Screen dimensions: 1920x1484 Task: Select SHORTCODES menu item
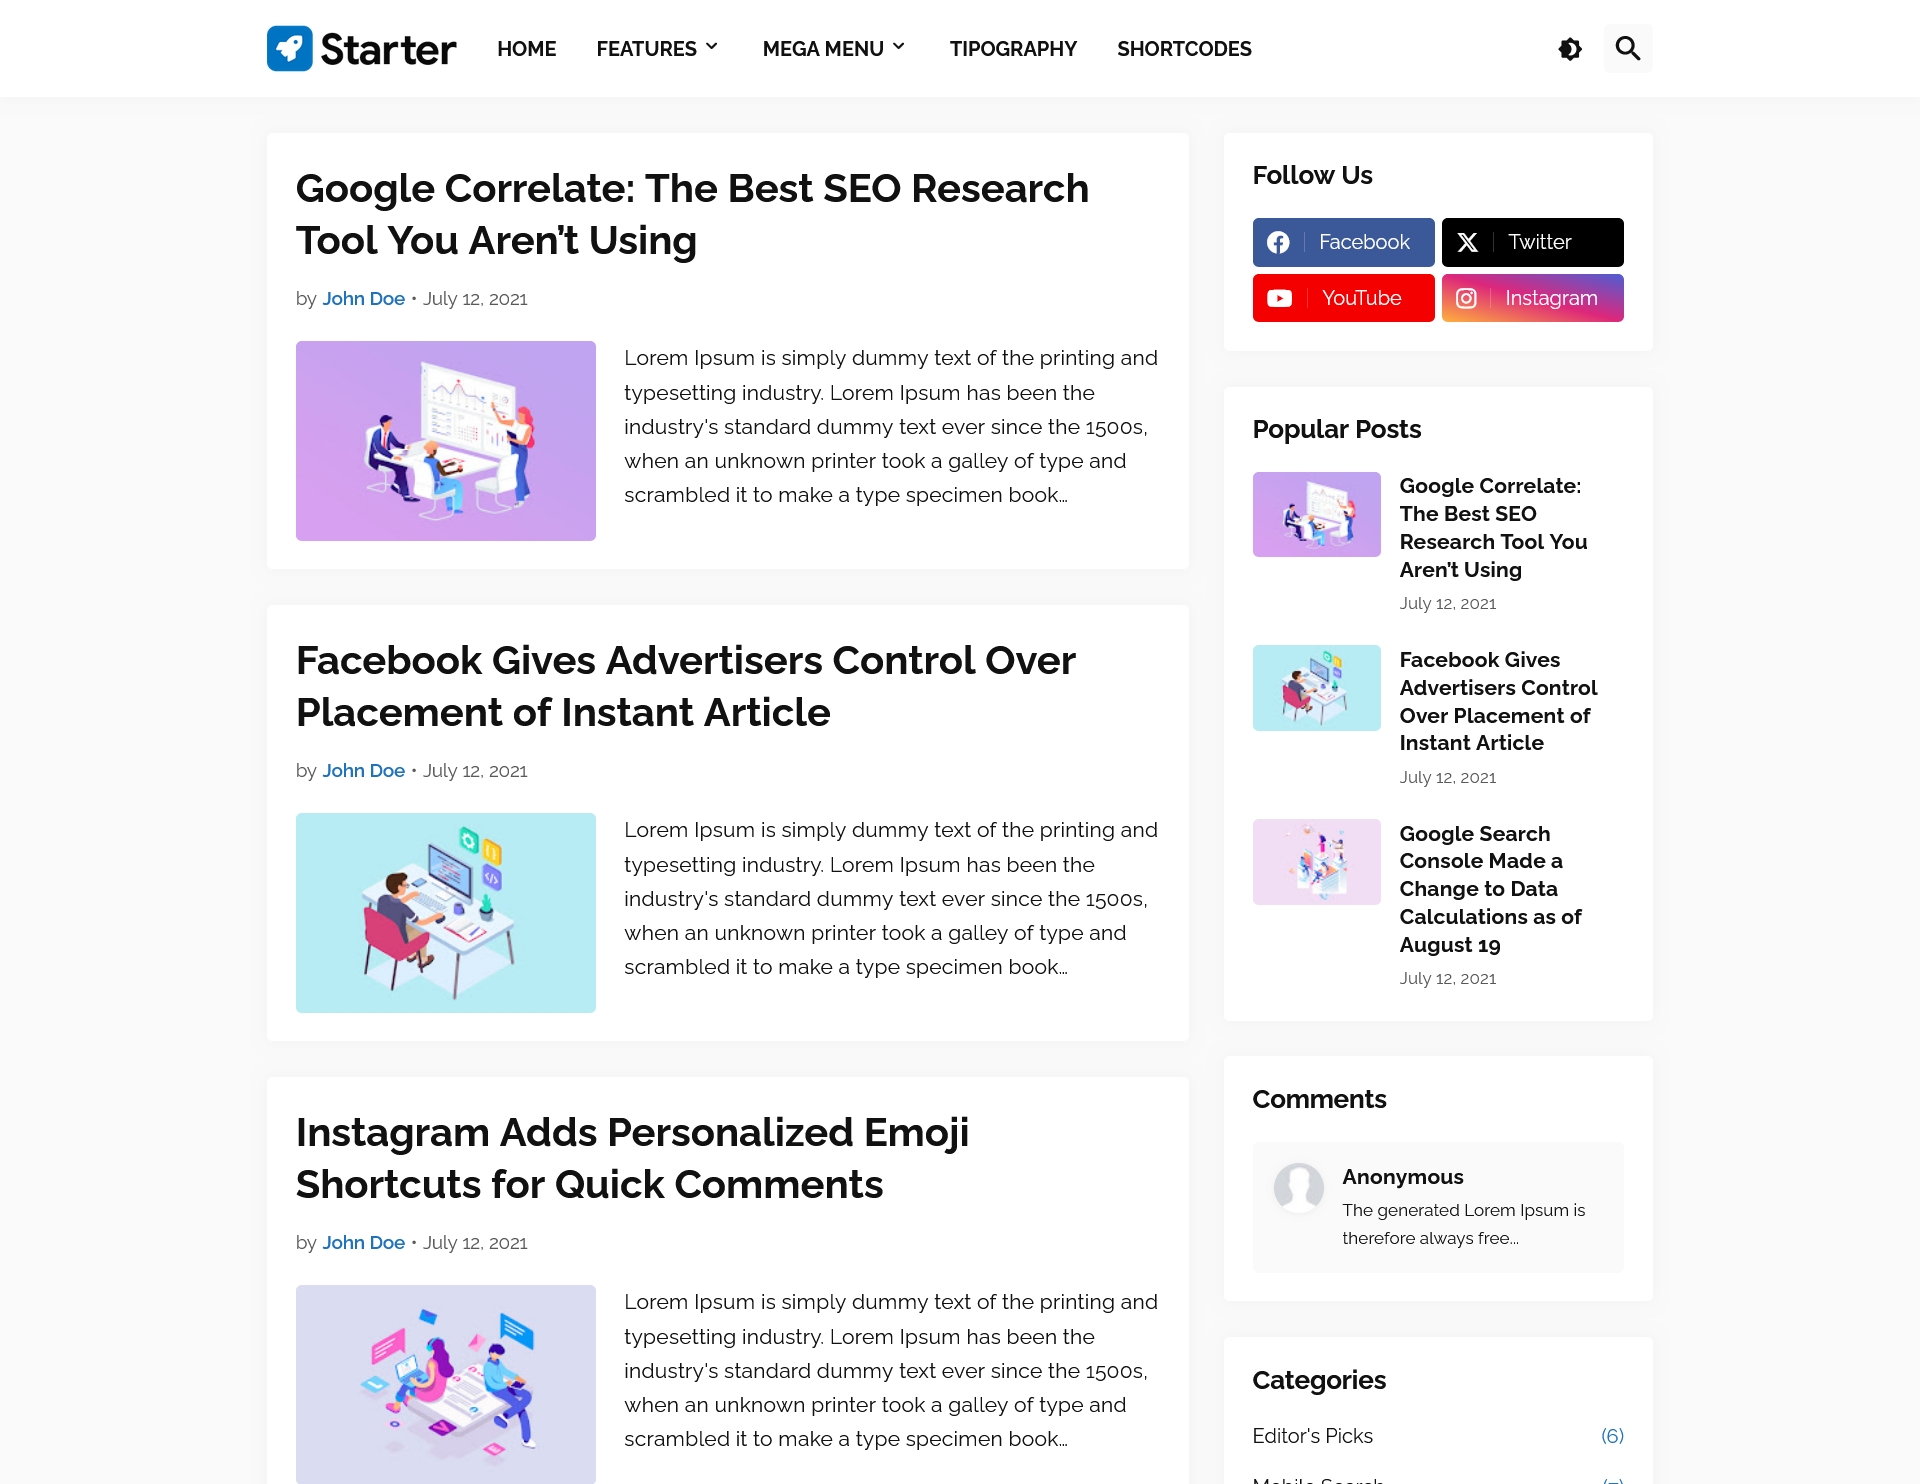click(1184, 48)
